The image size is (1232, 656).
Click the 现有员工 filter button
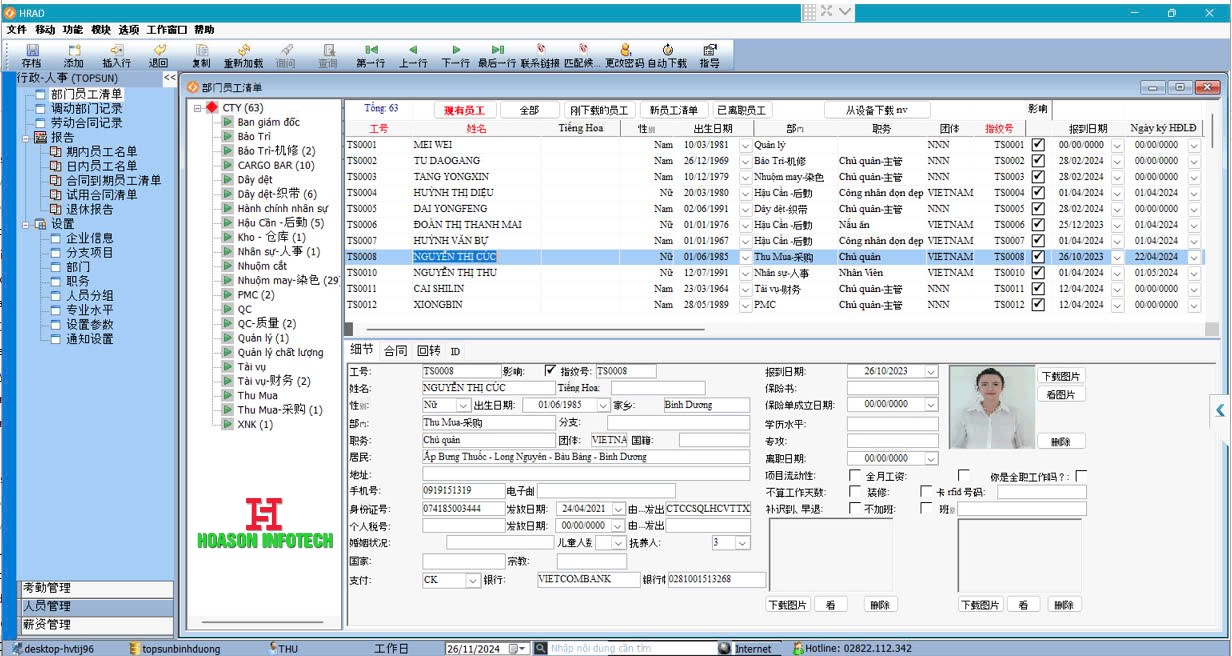(463, 110)
